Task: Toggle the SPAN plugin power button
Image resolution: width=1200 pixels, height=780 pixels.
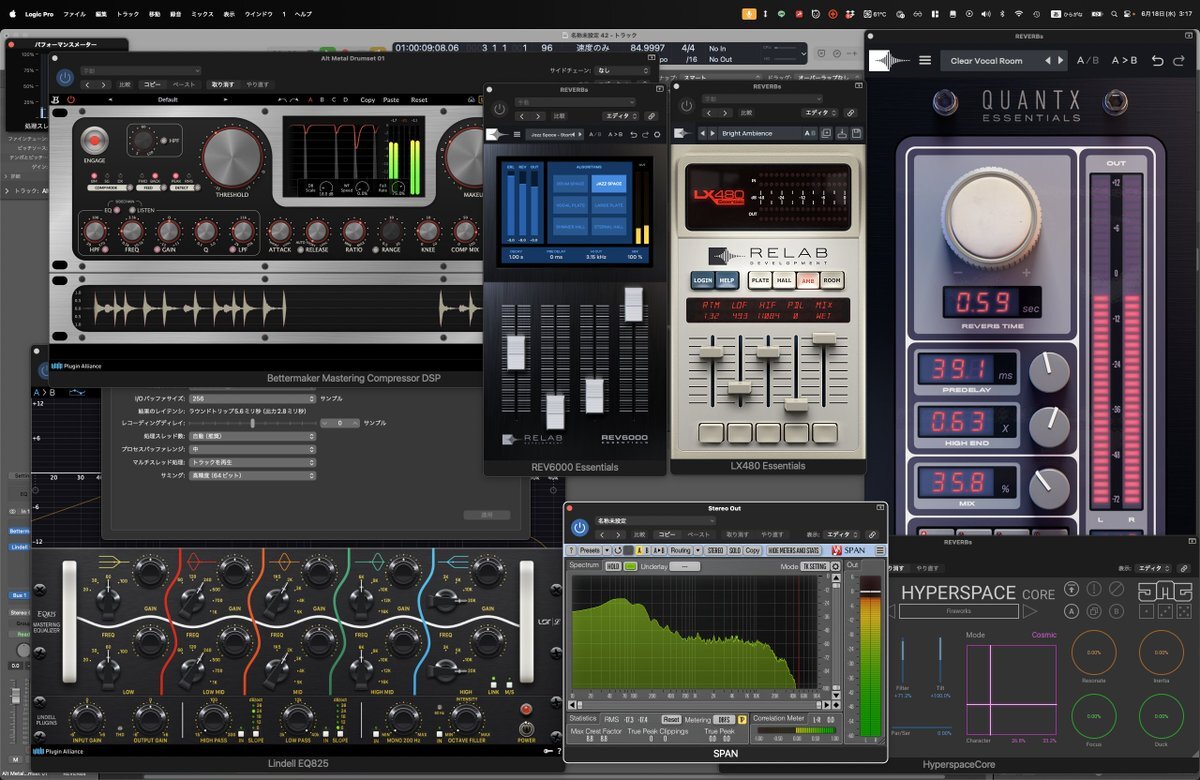Action: tap(579, 528)
